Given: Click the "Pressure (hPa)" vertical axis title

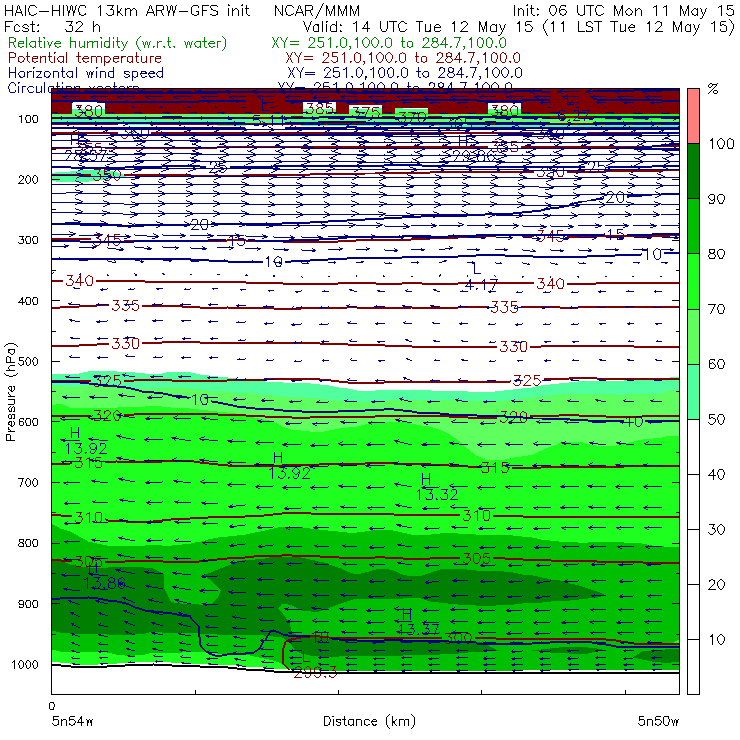Looking at the screenshot, I should 10,392.
